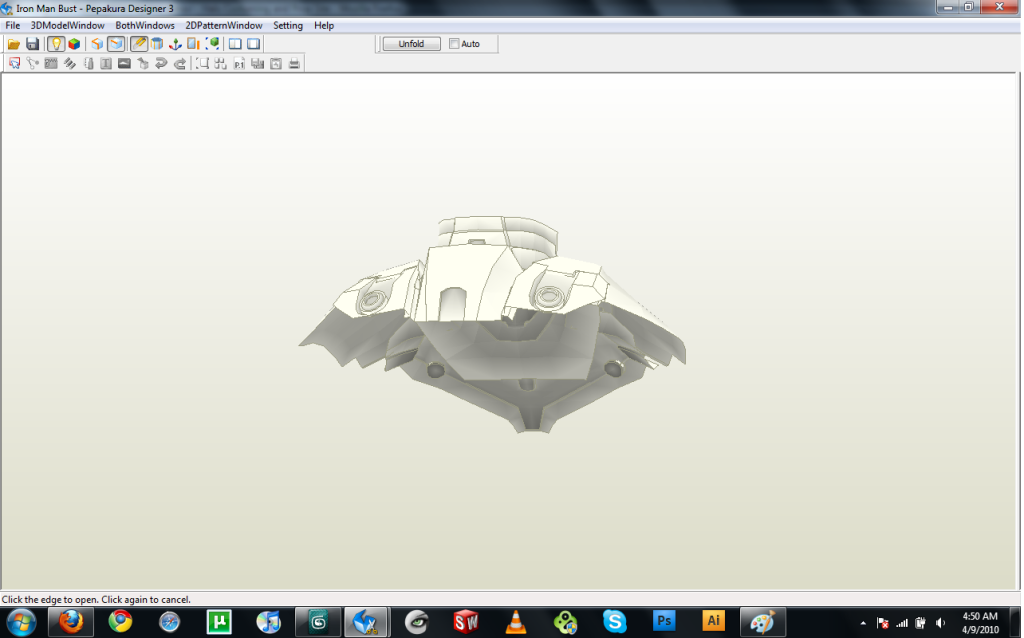Image resolution: width=1024 pixels, height=638 pixels.
Task: Click the Open file folder icon
Action: tap(14, 44)
